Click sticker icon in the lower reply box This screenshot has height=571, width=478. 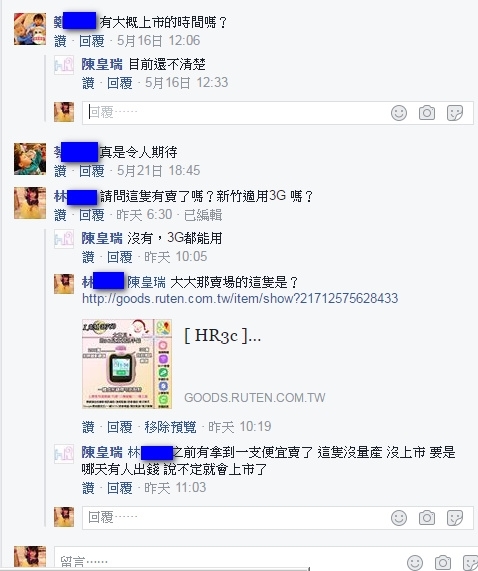[455, 518]
